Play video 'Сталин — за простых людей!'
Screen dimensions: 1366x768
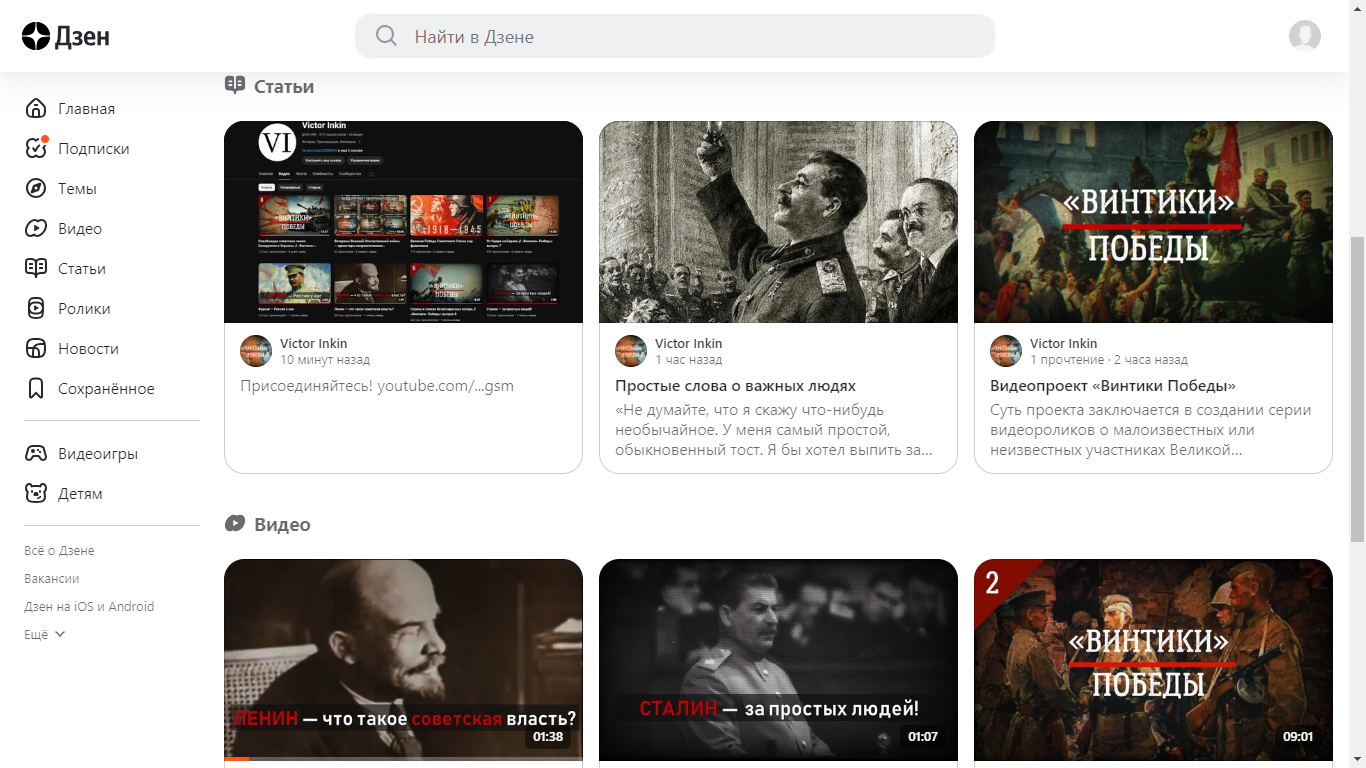pos(778,660)
